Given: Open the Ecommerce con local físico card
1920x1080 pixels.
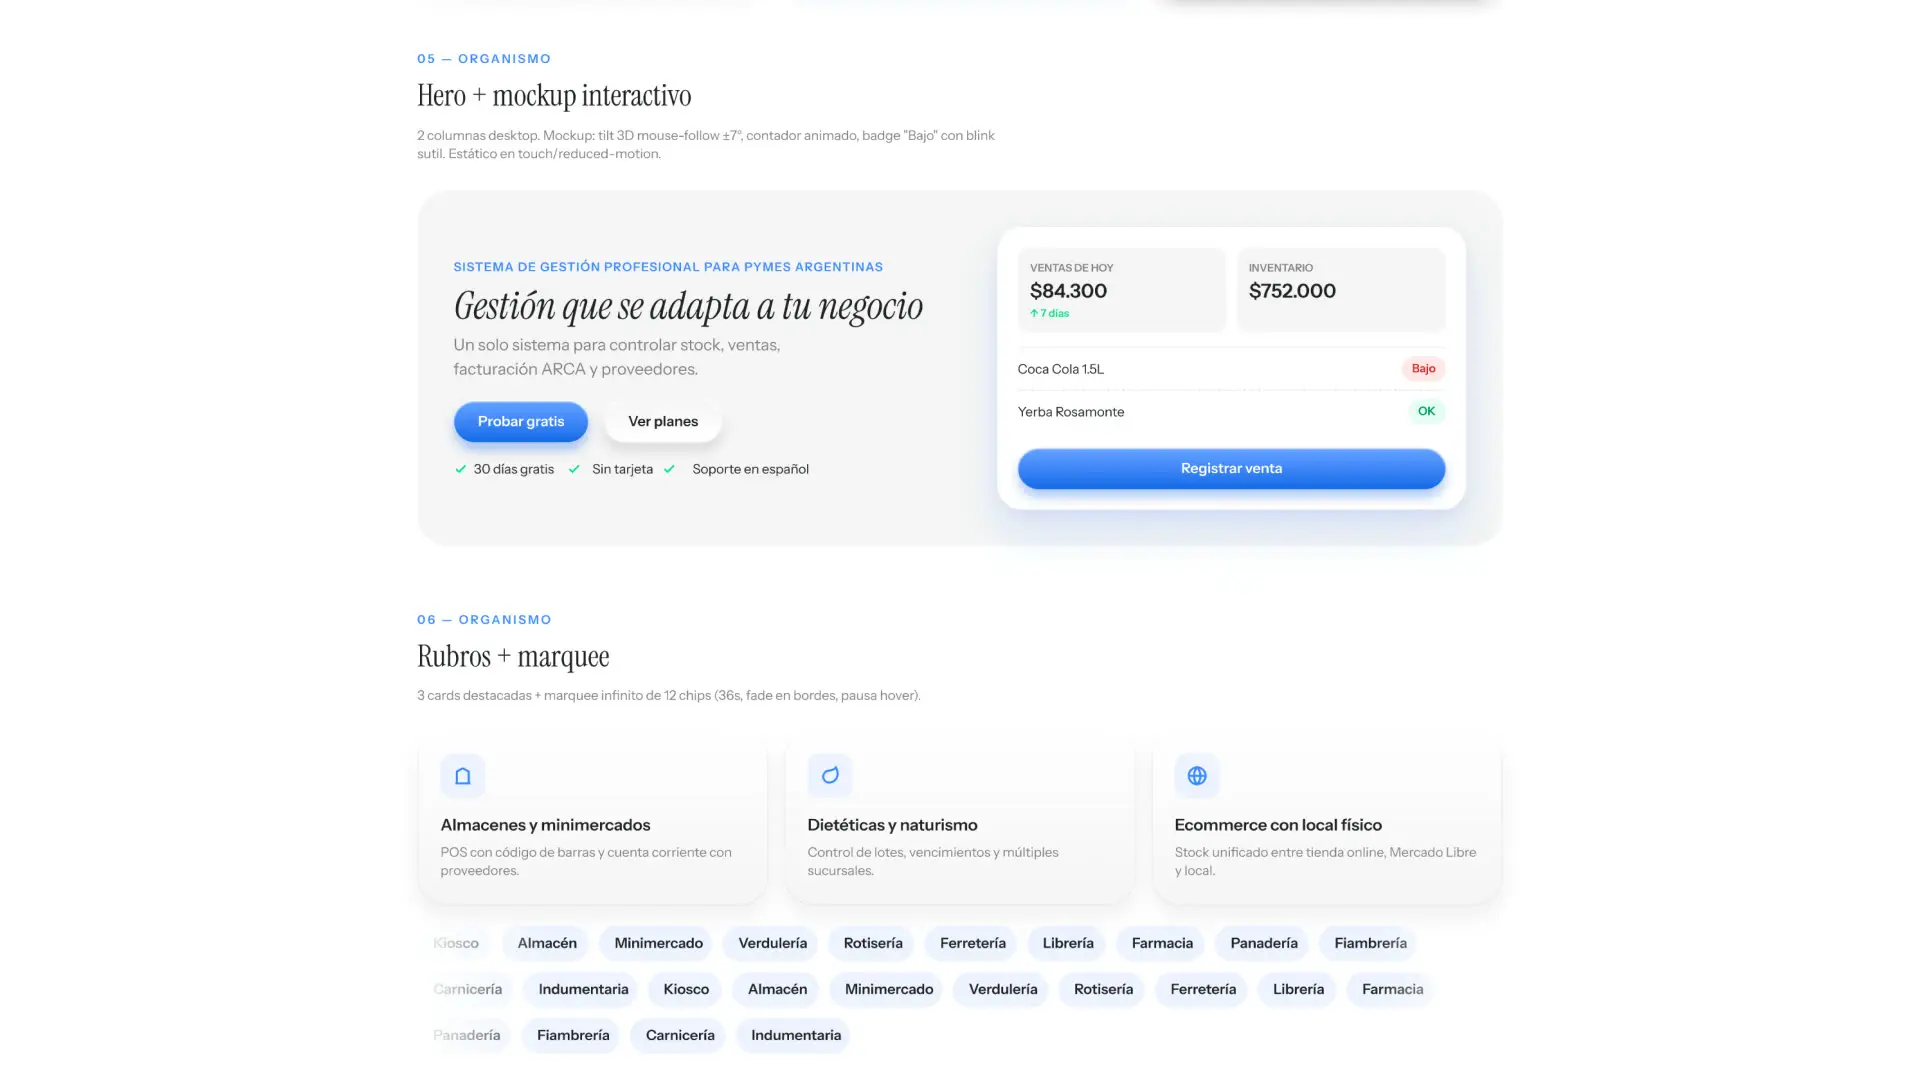Looking at the screenshot, I should pos(1327,818).
